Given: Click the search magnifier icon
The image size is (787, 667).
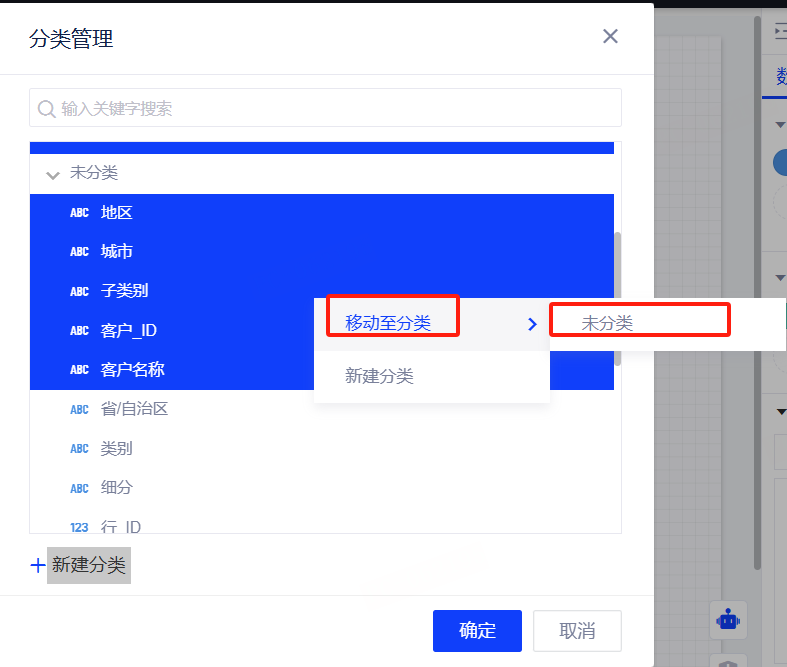Looking at the screenshot, I should coord(46,109).
